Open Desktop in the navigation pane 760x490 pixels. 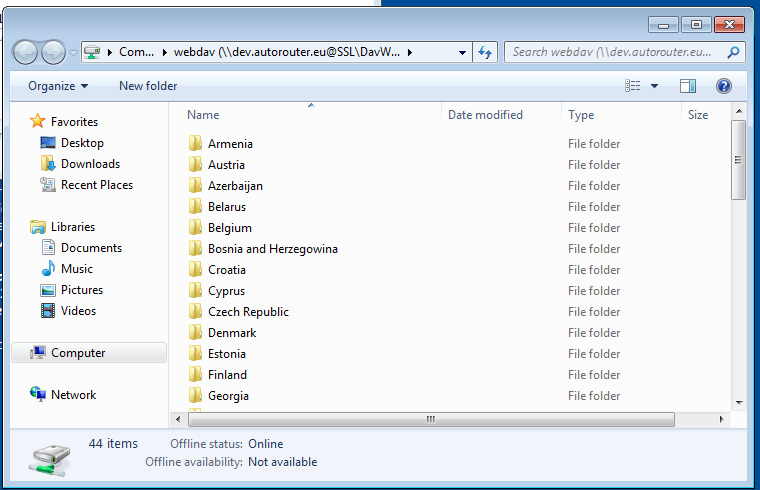click(x=72, y=143)
